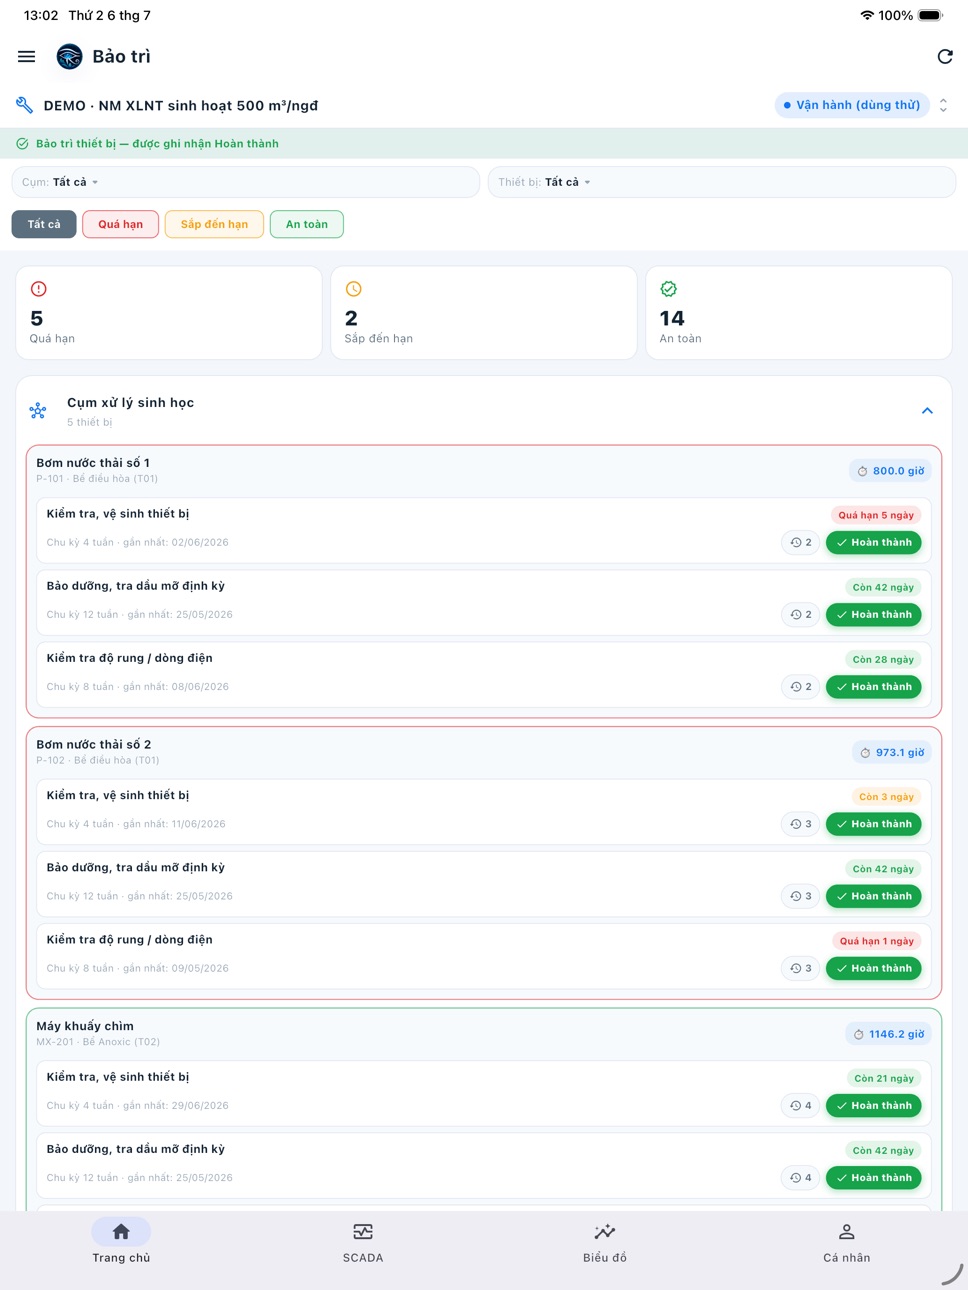968x1290 pixels.
Task: Open the Vận hành (dùng thử) status selector
Action: click(x=852, y=105)
